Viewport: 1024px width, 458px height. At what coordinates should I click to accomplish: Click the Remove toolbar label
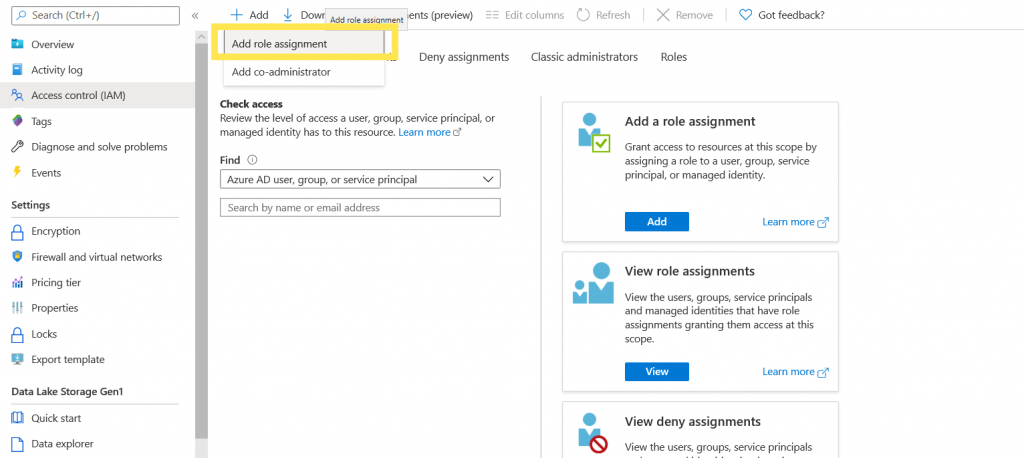tap(694, 14)
